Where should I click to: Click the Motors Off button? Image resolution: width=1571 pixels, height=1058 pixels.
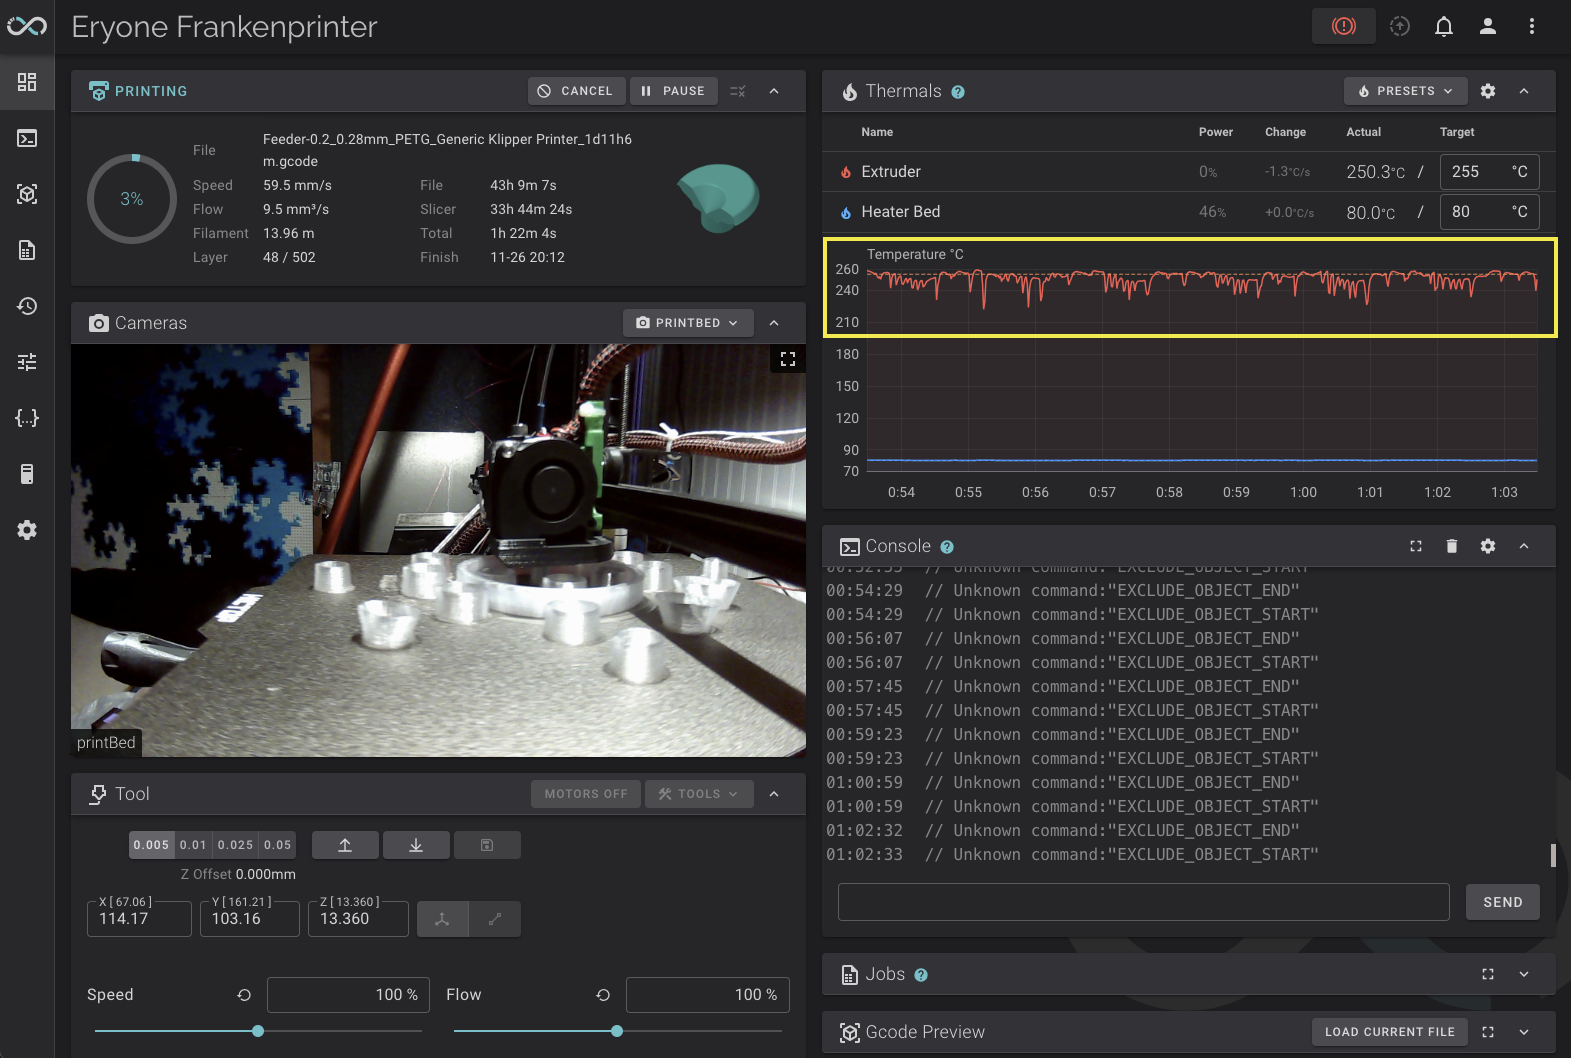[x=586, y=794]
